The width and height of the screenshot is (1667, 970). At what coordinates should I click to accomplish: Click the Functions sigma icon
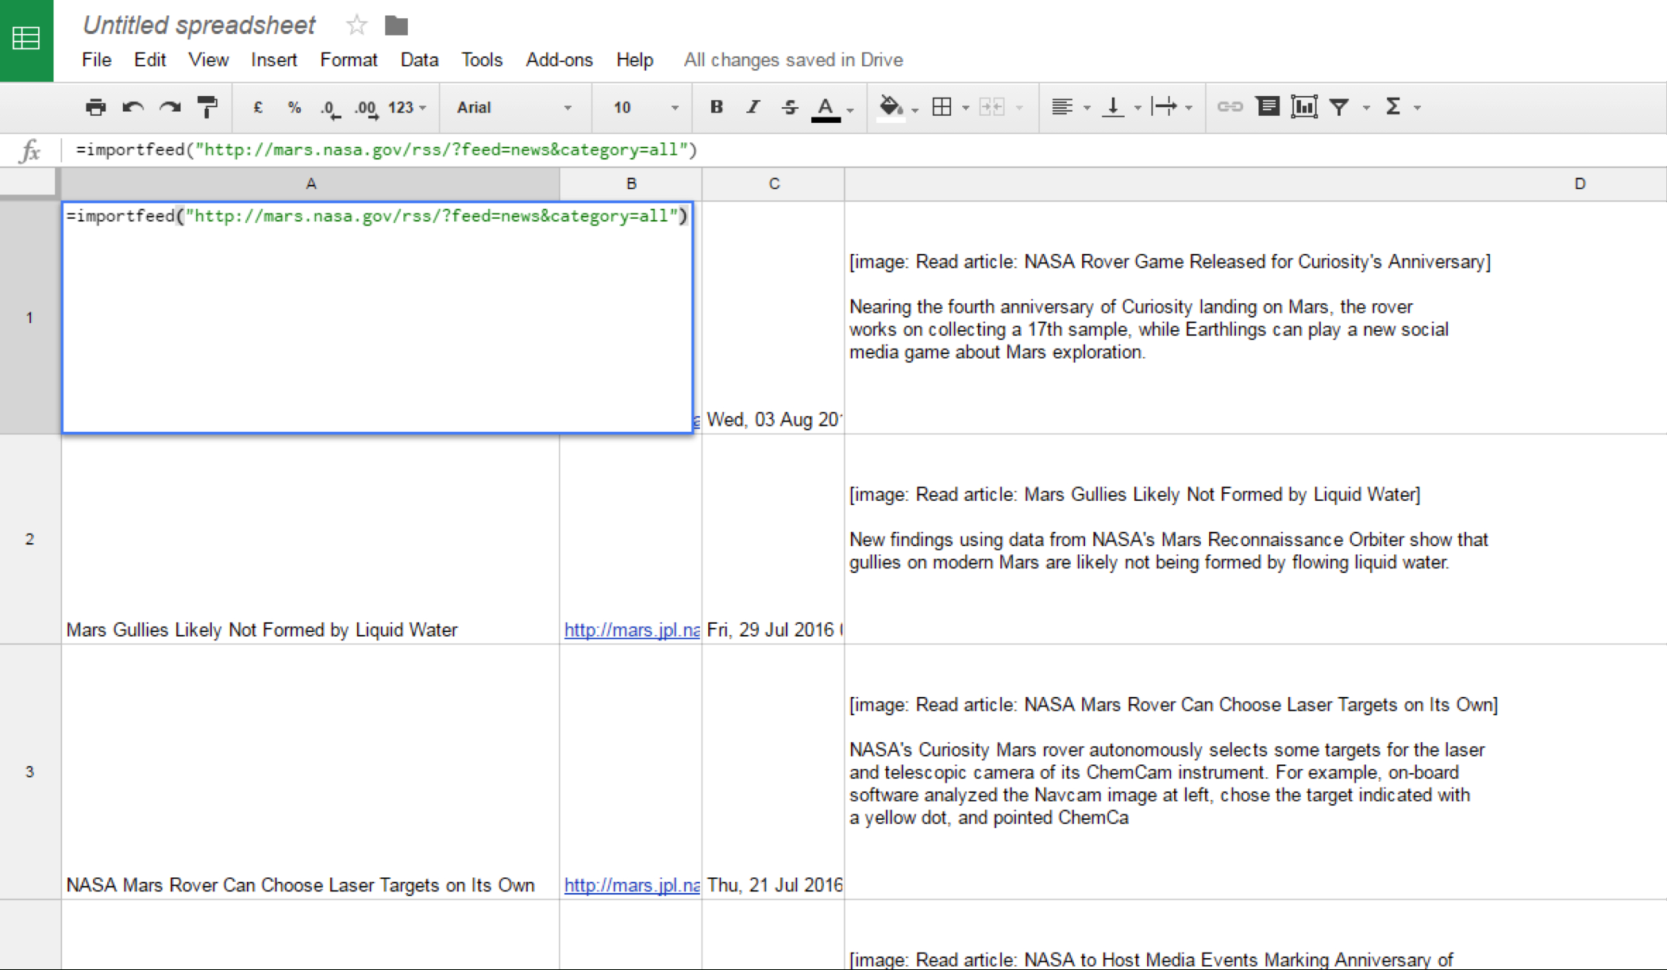[x=1393, y=107]
